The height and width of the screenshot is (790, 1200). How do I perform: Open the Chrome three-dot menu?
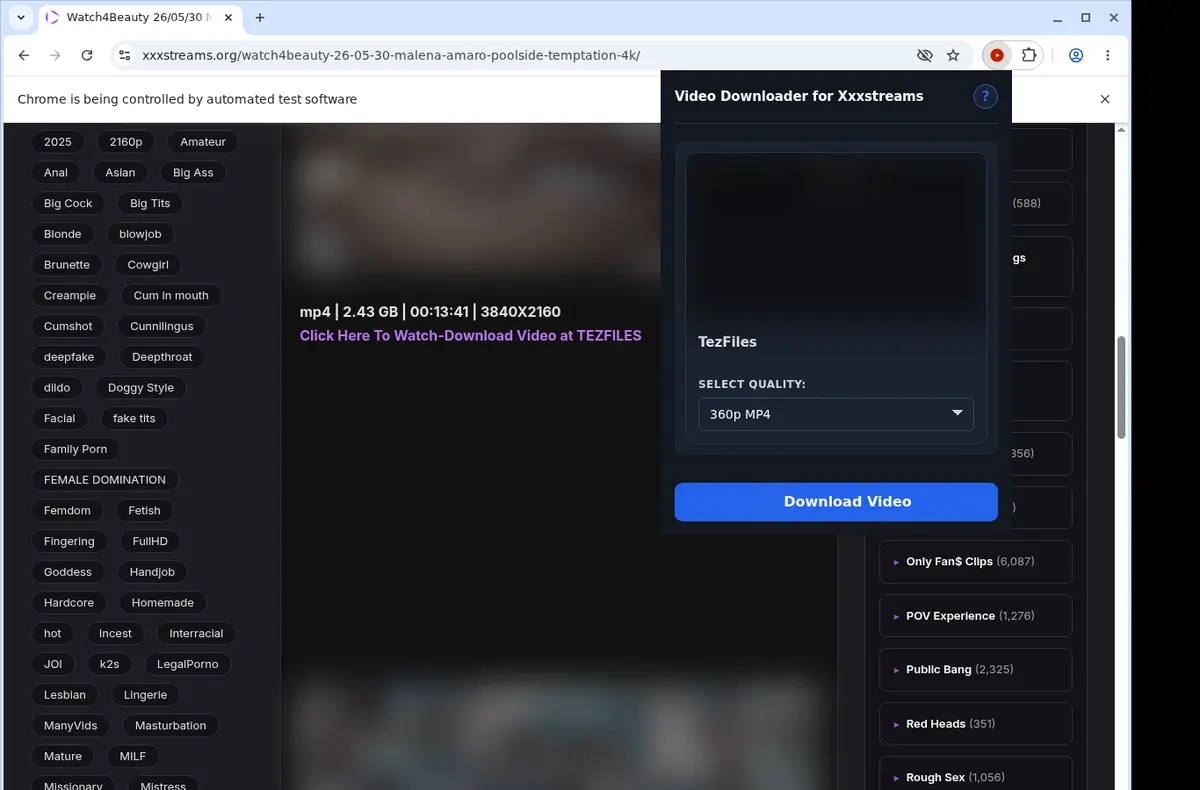(1107, 56)
